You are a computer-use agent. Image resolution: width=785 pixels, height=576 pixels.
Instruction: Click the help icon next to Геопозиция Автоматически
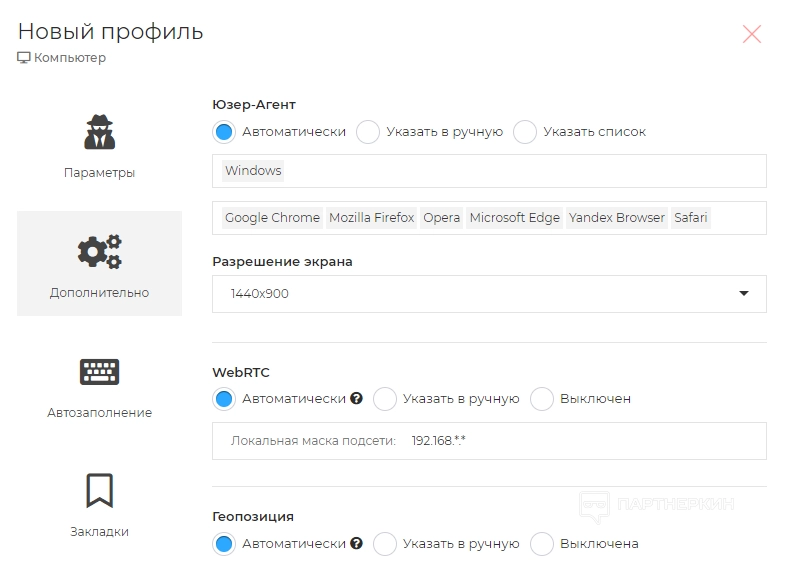click(x=356, y=544)
